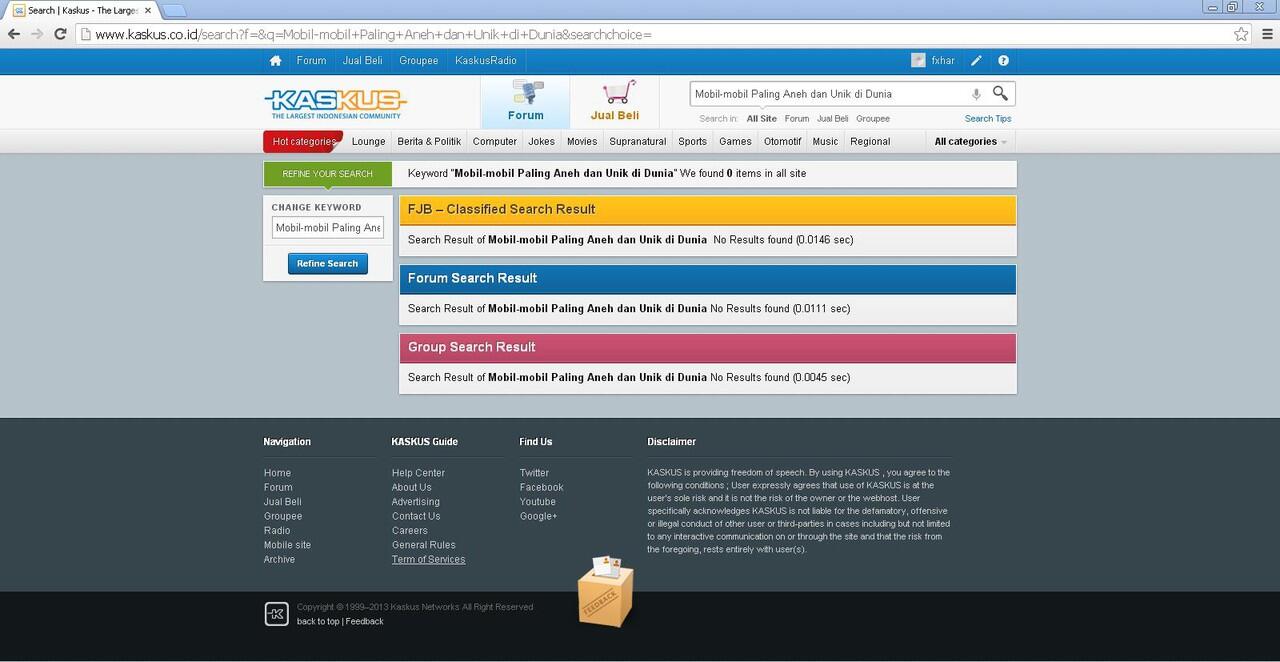The height and width of the screenshot is (662, 1280).
Task: Open footer Help Center link
Action: (418, 473)
